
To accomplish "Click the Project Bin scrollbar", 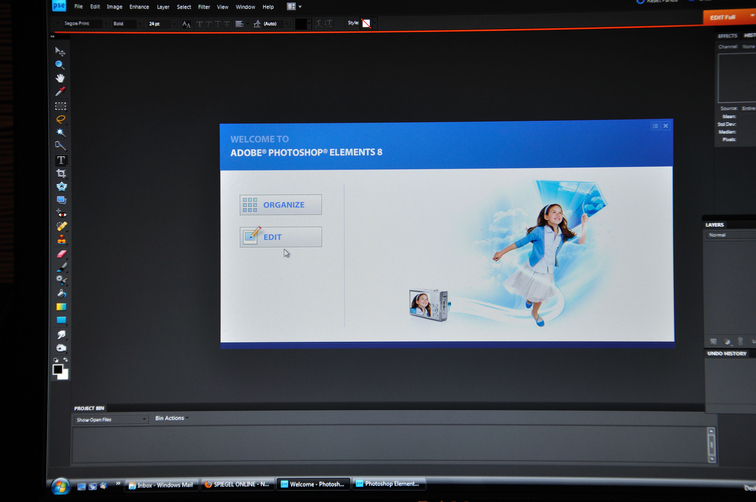I will click(x=711, y=445).
